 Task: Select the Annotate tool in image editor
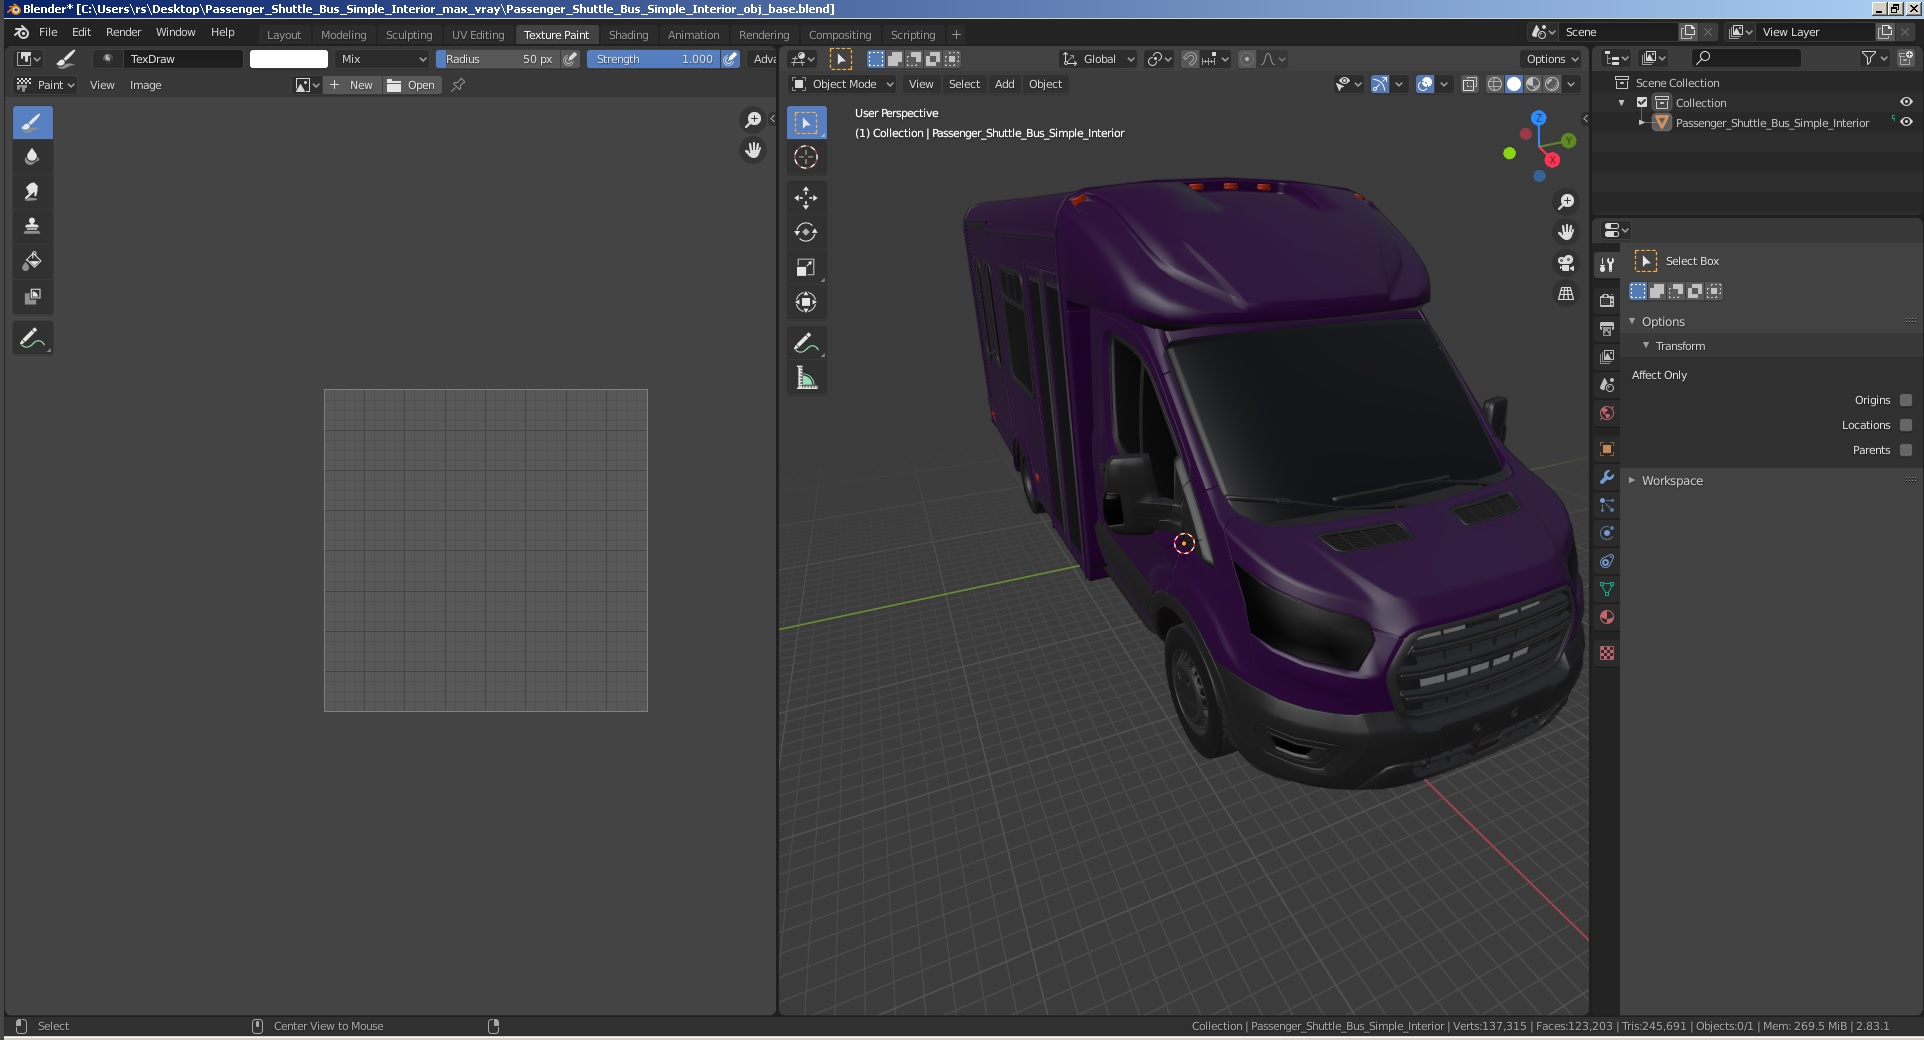point(32,338)
